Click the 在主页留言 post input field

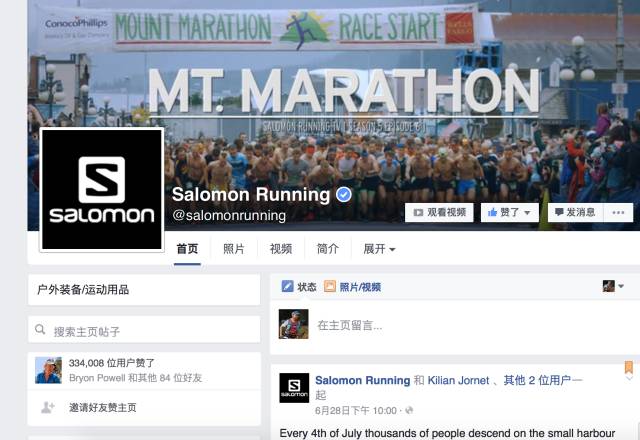point(453,325)
